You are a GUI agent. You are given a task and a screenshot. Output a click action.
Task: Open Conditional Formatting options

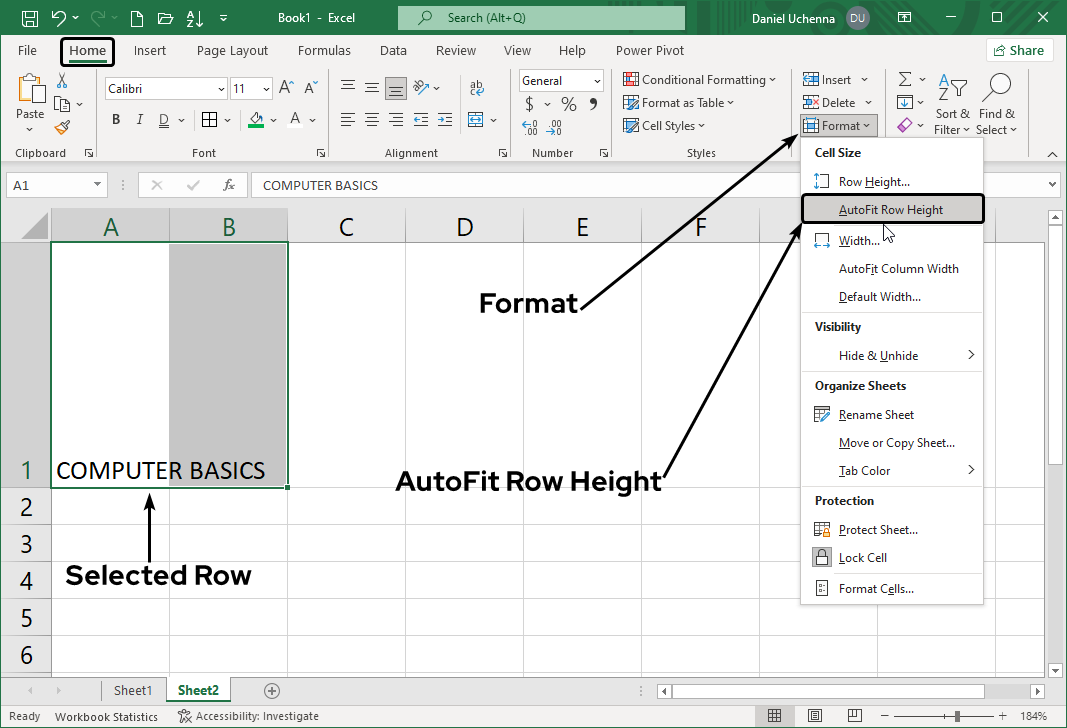[x=700, y=79]
